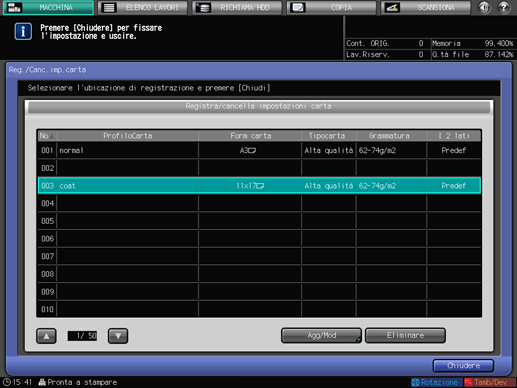Viewport: 517px width, 388px height.
Task: Click the Eliminare button
Action: click(x=405, y=335)
